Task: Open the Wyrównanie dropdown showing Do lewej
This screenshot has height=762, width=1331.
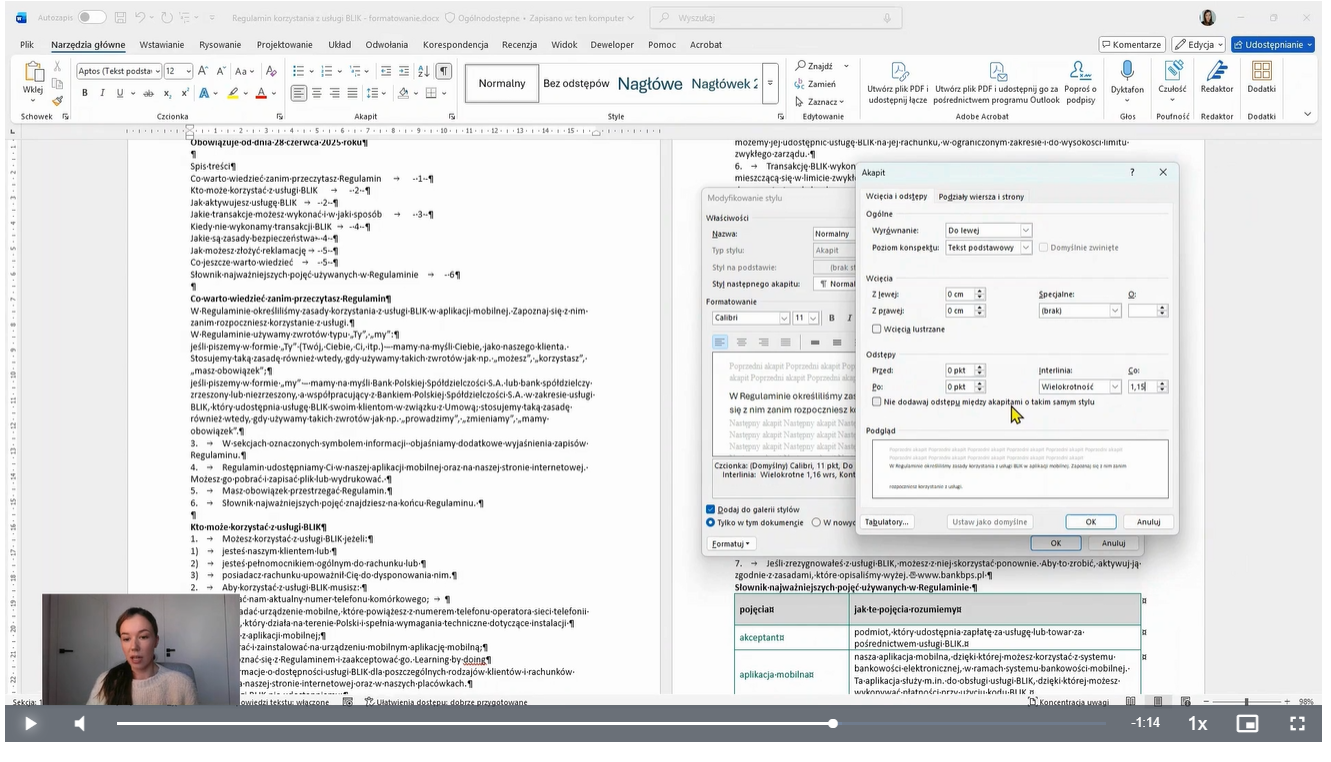Action: (x=990, y=230)
